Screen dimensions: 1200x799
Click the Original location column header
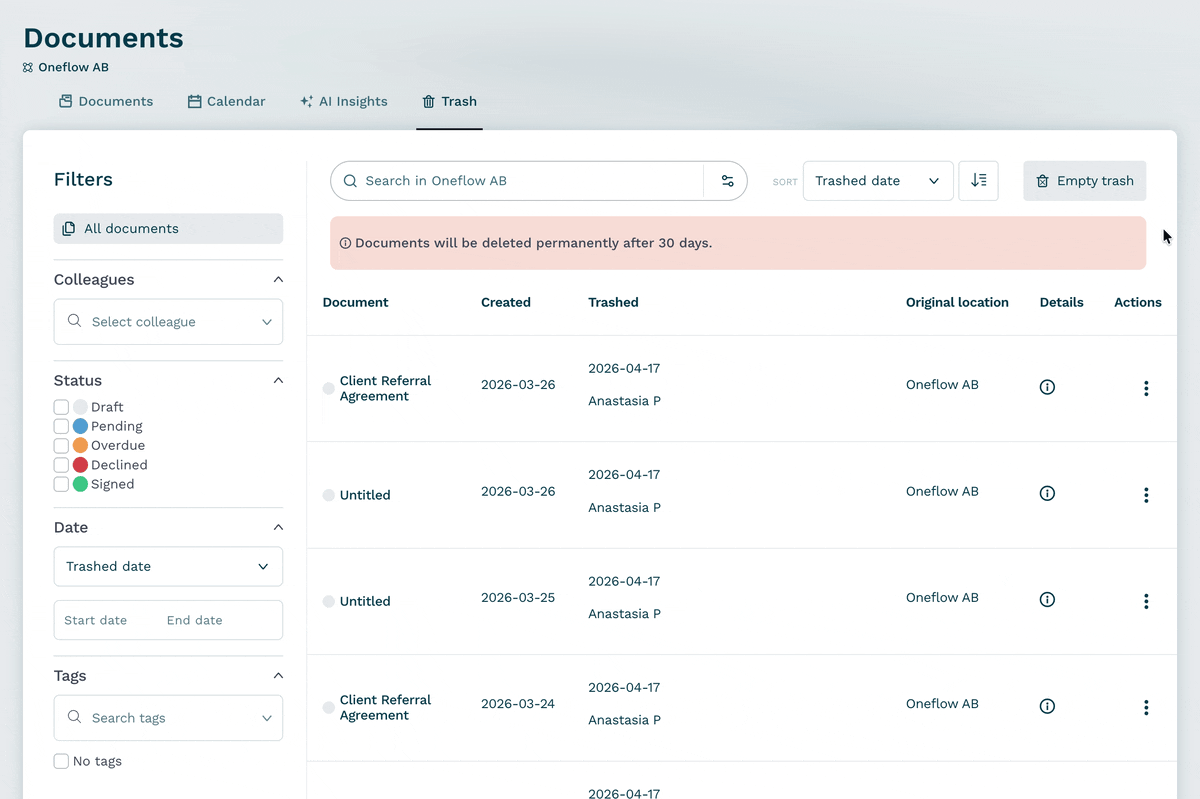point(957,302)
